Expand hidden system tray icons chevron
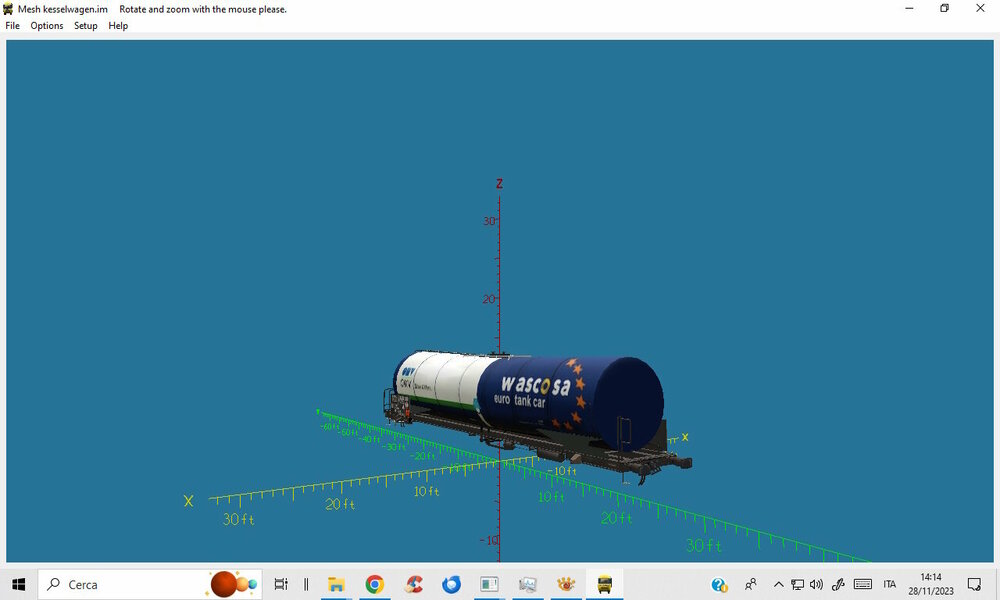The image size is (1000, 600). pos(779,584)
